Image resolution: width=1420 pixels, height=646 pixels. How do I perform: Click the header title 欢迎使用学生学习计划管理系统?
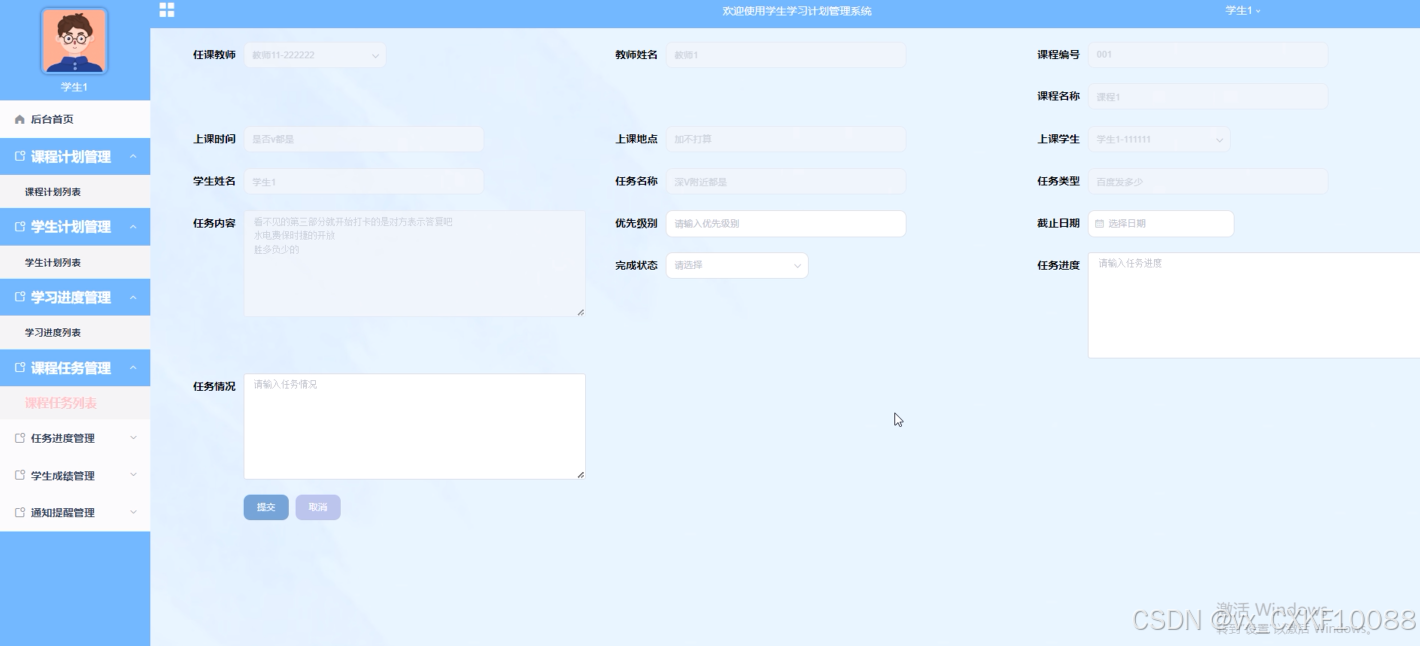[x=797, y=11]
